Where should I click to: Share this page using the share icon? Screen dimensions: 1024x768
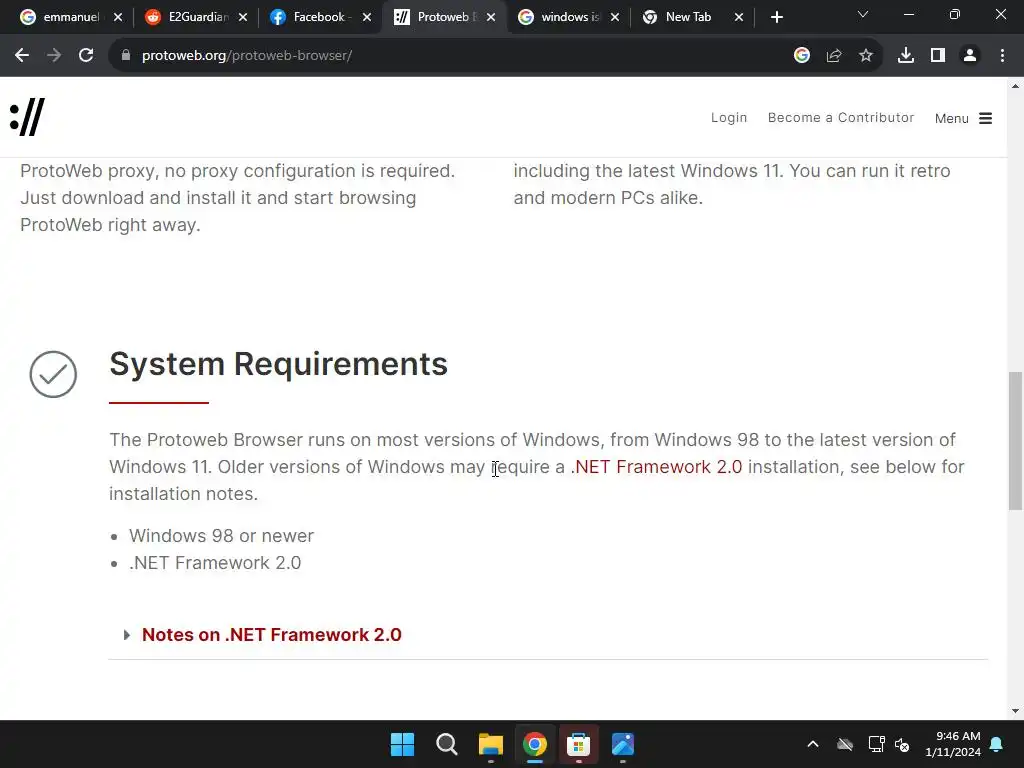[834, 56]
